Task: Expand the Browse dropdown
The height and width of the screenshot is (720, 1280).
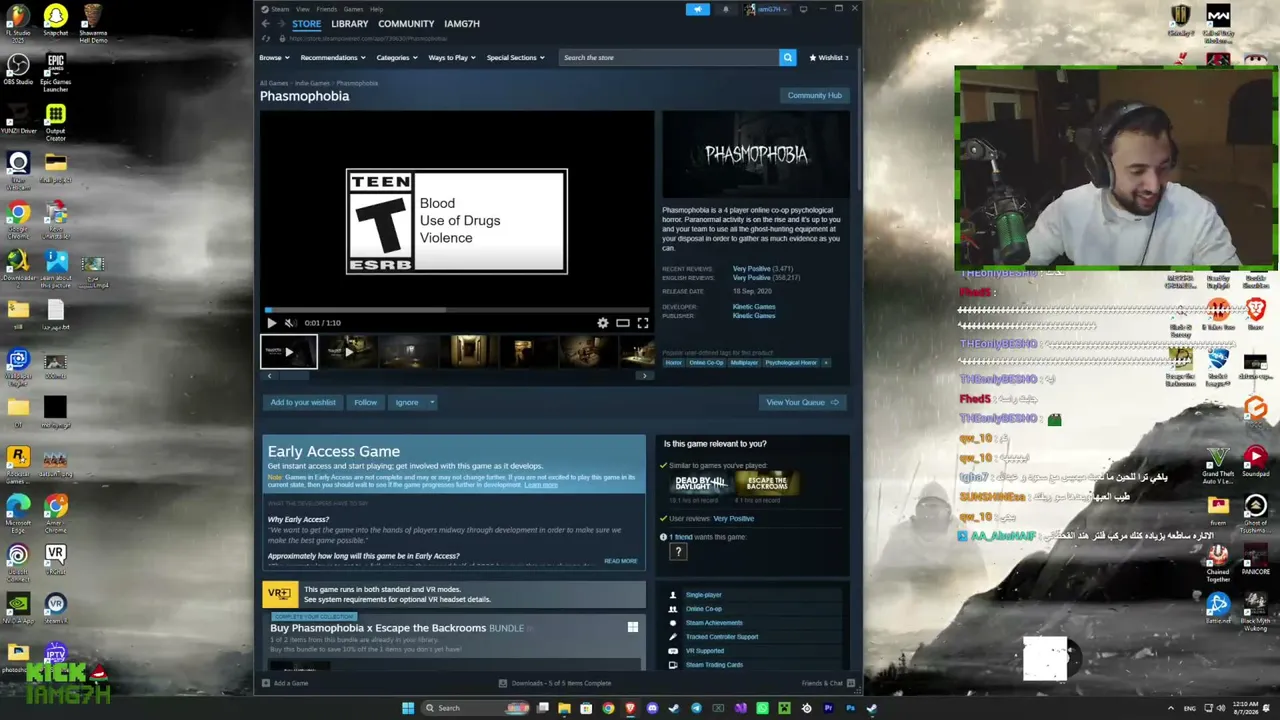Action: [x=274, y=57]
